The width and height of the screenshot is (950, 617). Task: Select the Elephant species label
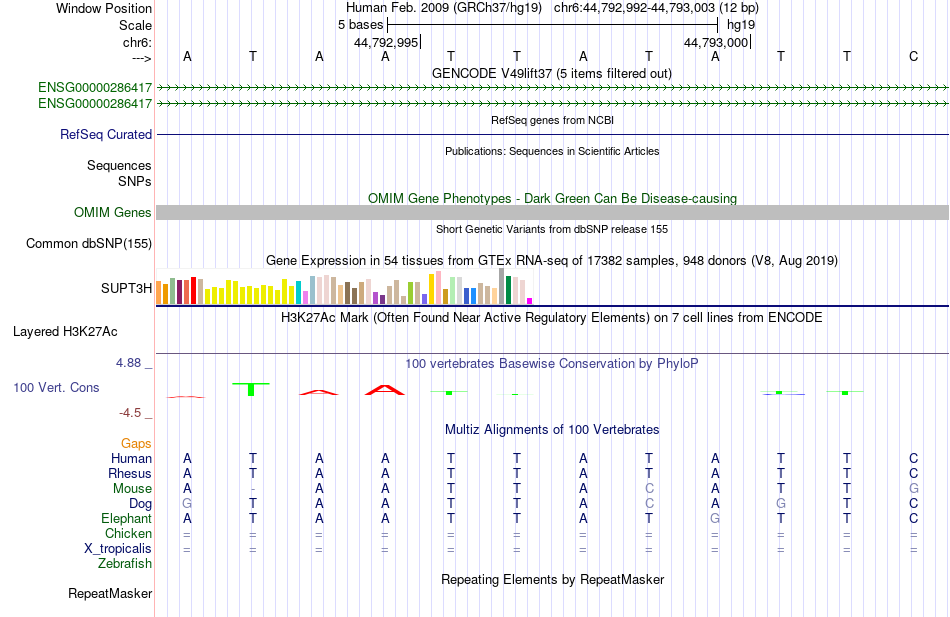pyautogui.click(x=126, y=518)
